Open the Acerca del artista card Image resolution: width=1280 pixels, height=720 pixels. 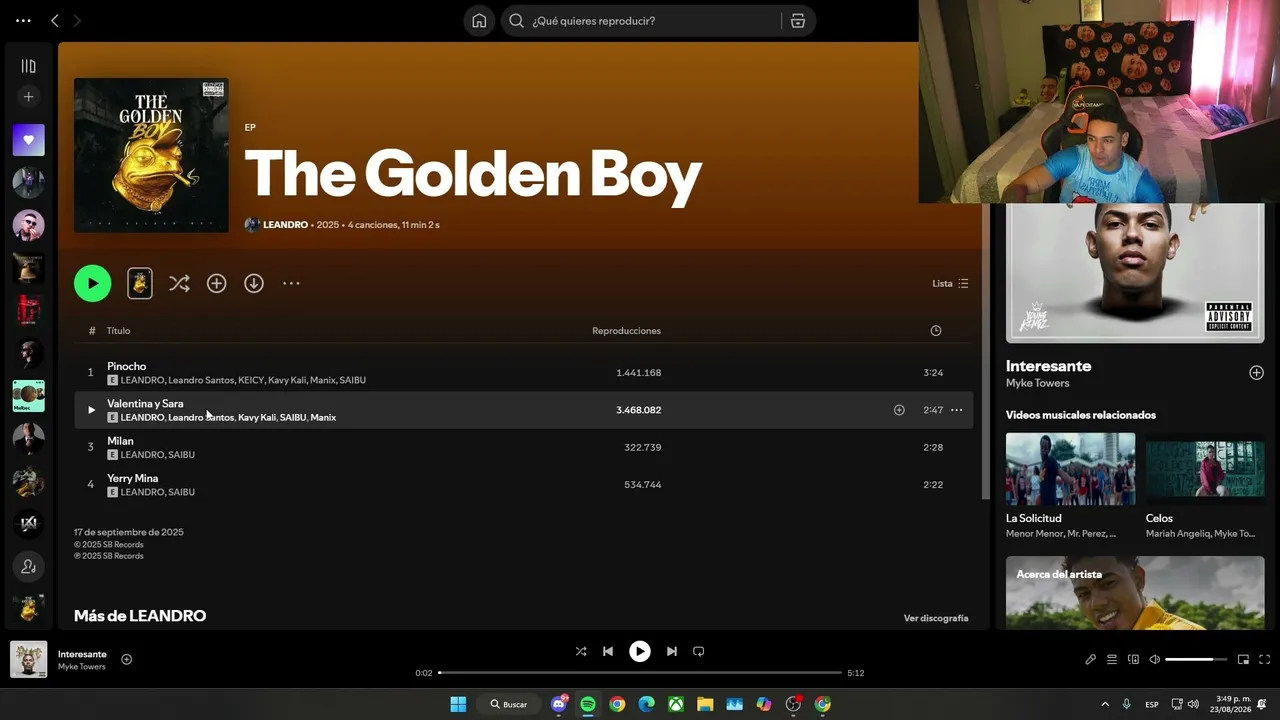pyautogui.click(x=1135, y=593)
